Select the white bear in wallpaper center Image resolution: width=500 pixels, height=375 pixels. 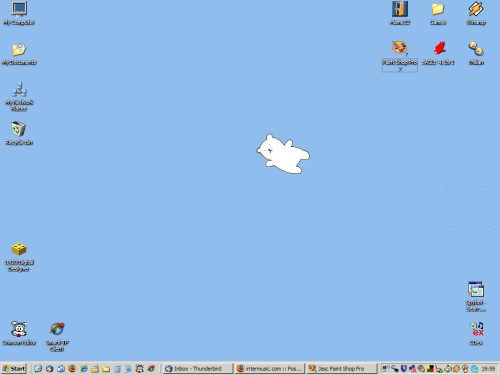click(x=283, y=154)
